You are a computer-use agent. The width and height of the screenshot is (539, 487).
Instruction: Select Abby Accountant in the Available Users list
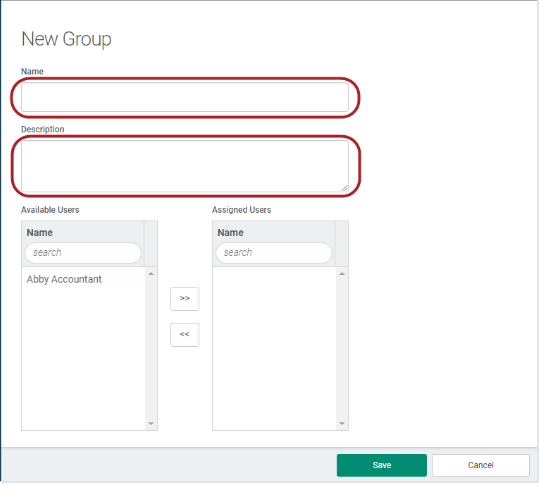pos(83,279)
